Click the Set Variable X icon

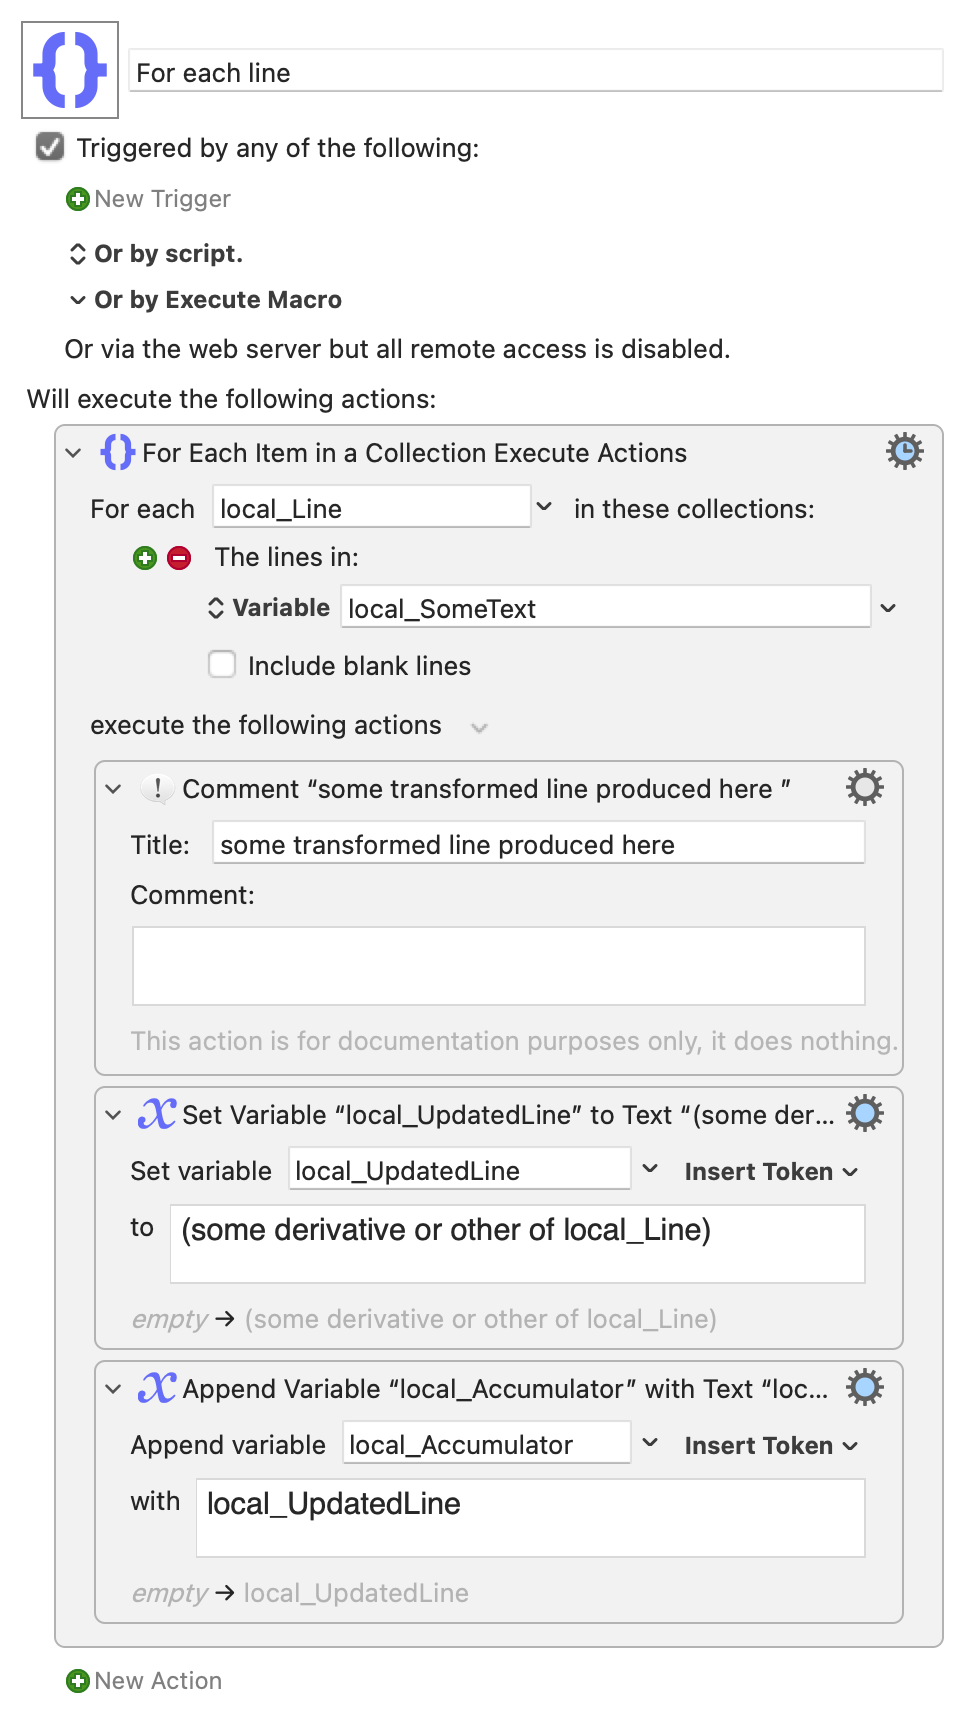click(157, 1113)
